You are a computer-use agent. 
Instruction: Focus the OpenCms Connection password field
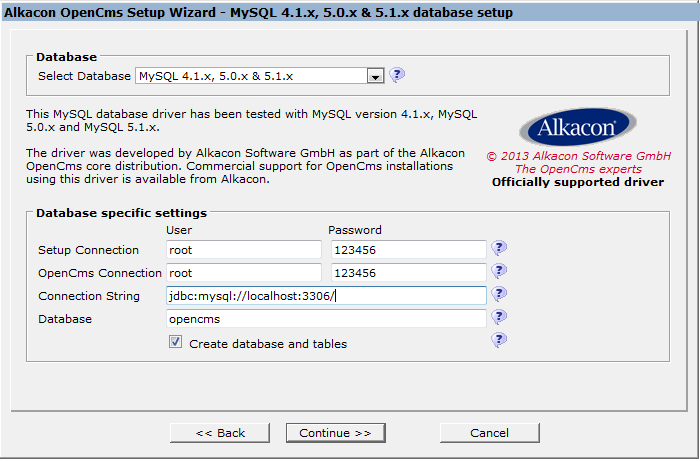point(408,273)
